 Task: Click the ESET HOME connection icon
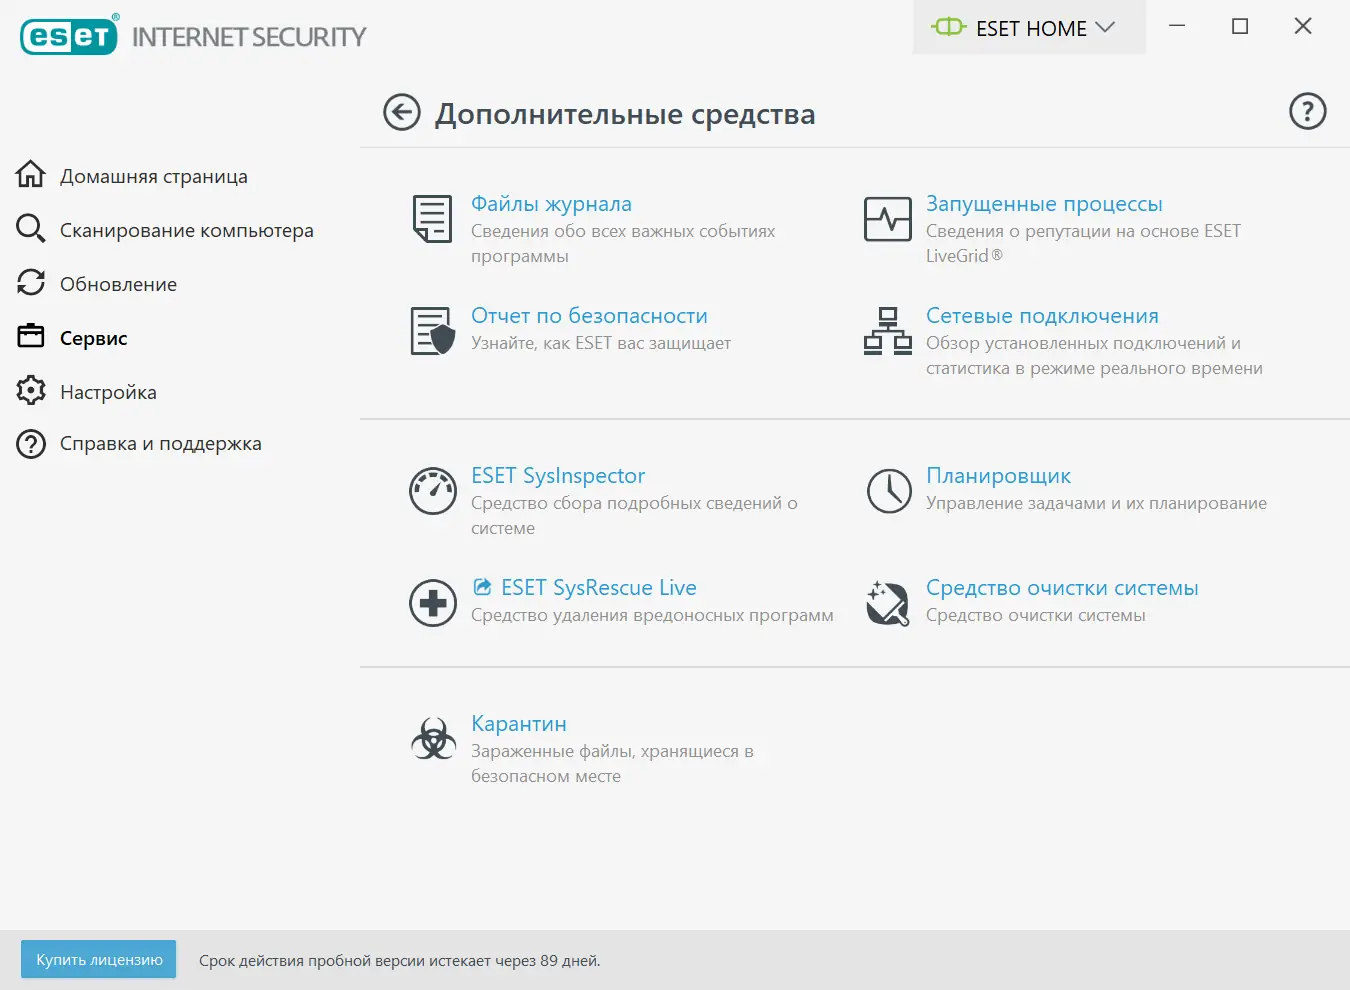949,27
